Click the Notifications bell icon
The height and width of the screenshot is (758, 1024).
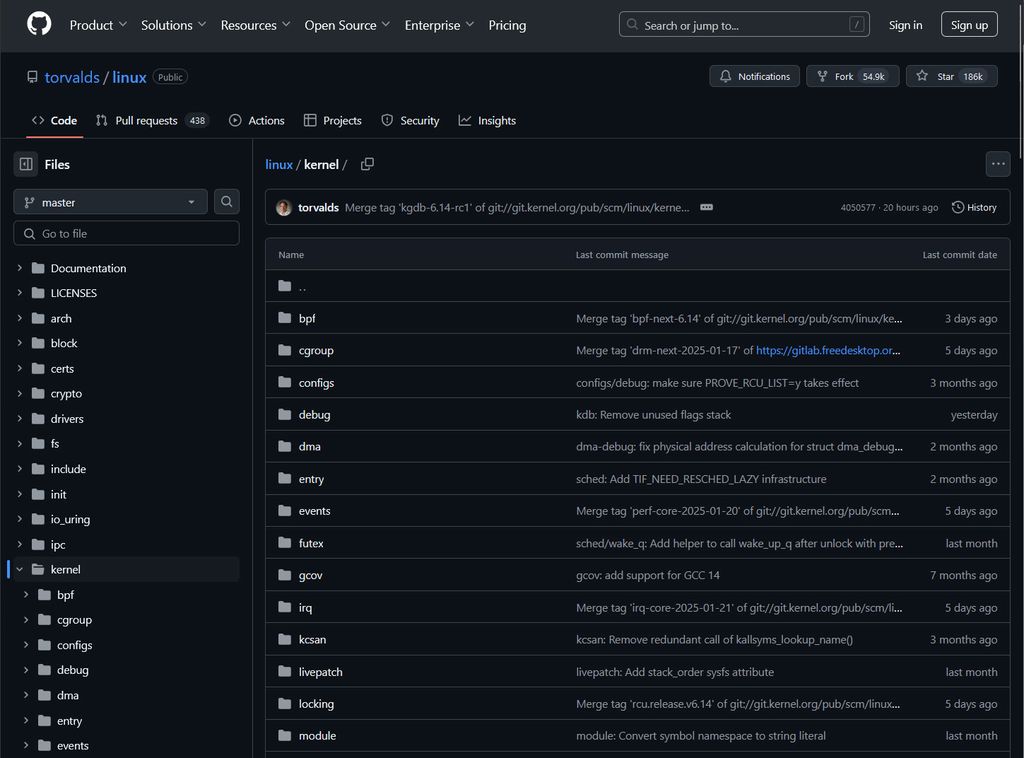[x=727, y=76]
